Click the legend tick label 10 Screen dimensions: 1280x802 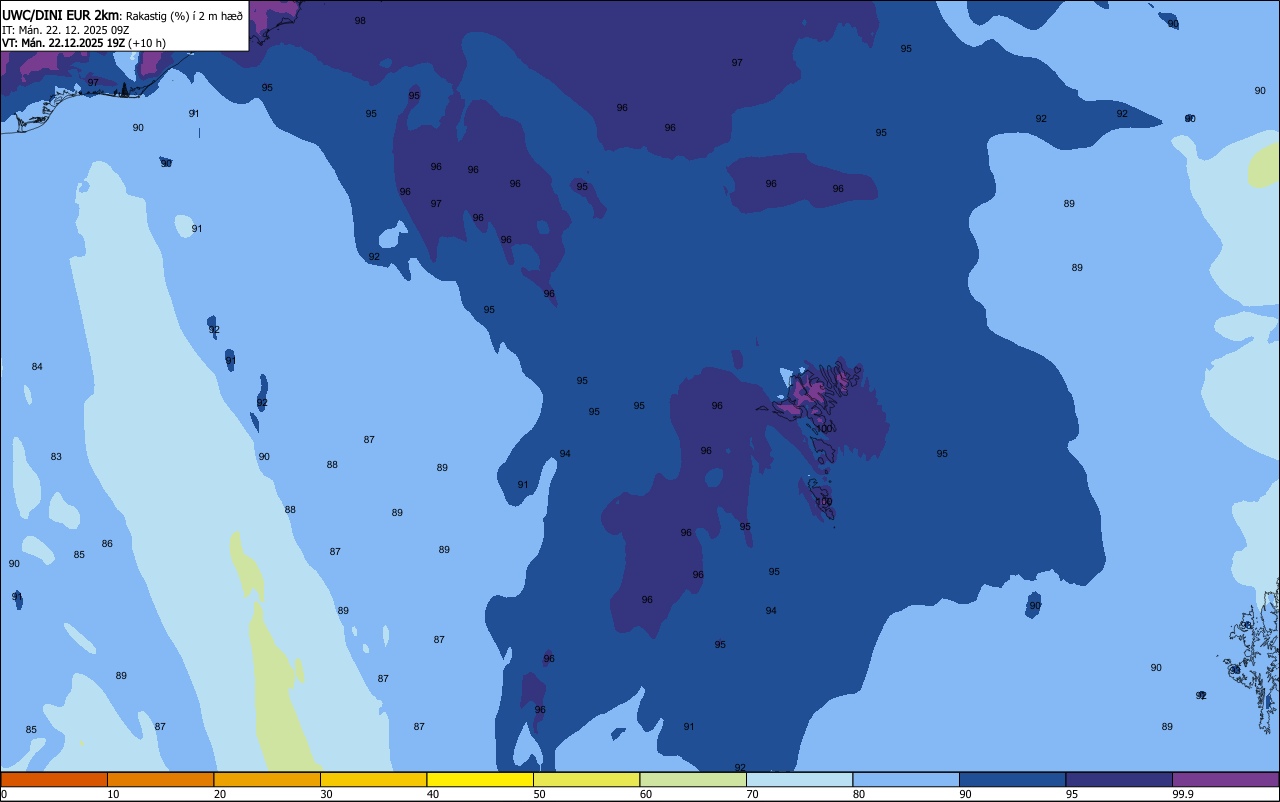pos(113,794)
